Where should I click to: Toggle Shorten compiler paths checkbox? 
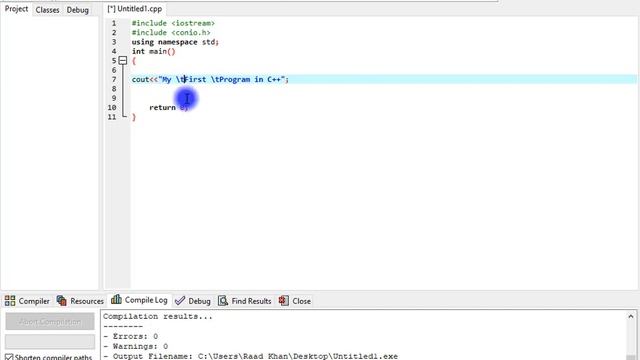point(9,358)
